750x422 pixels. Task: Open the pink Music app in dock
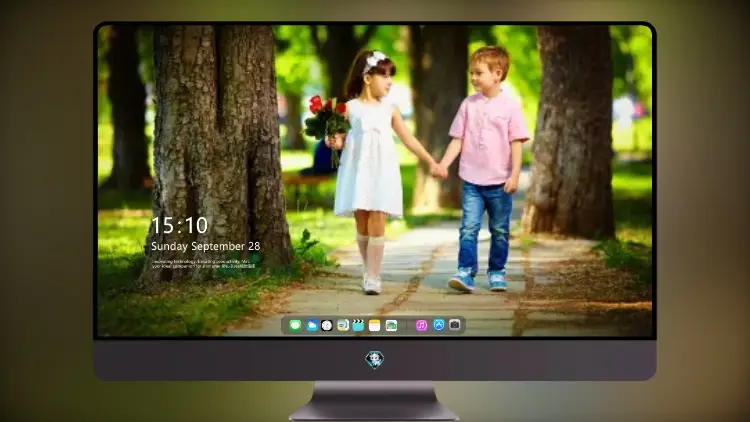(x=421, y=325)
